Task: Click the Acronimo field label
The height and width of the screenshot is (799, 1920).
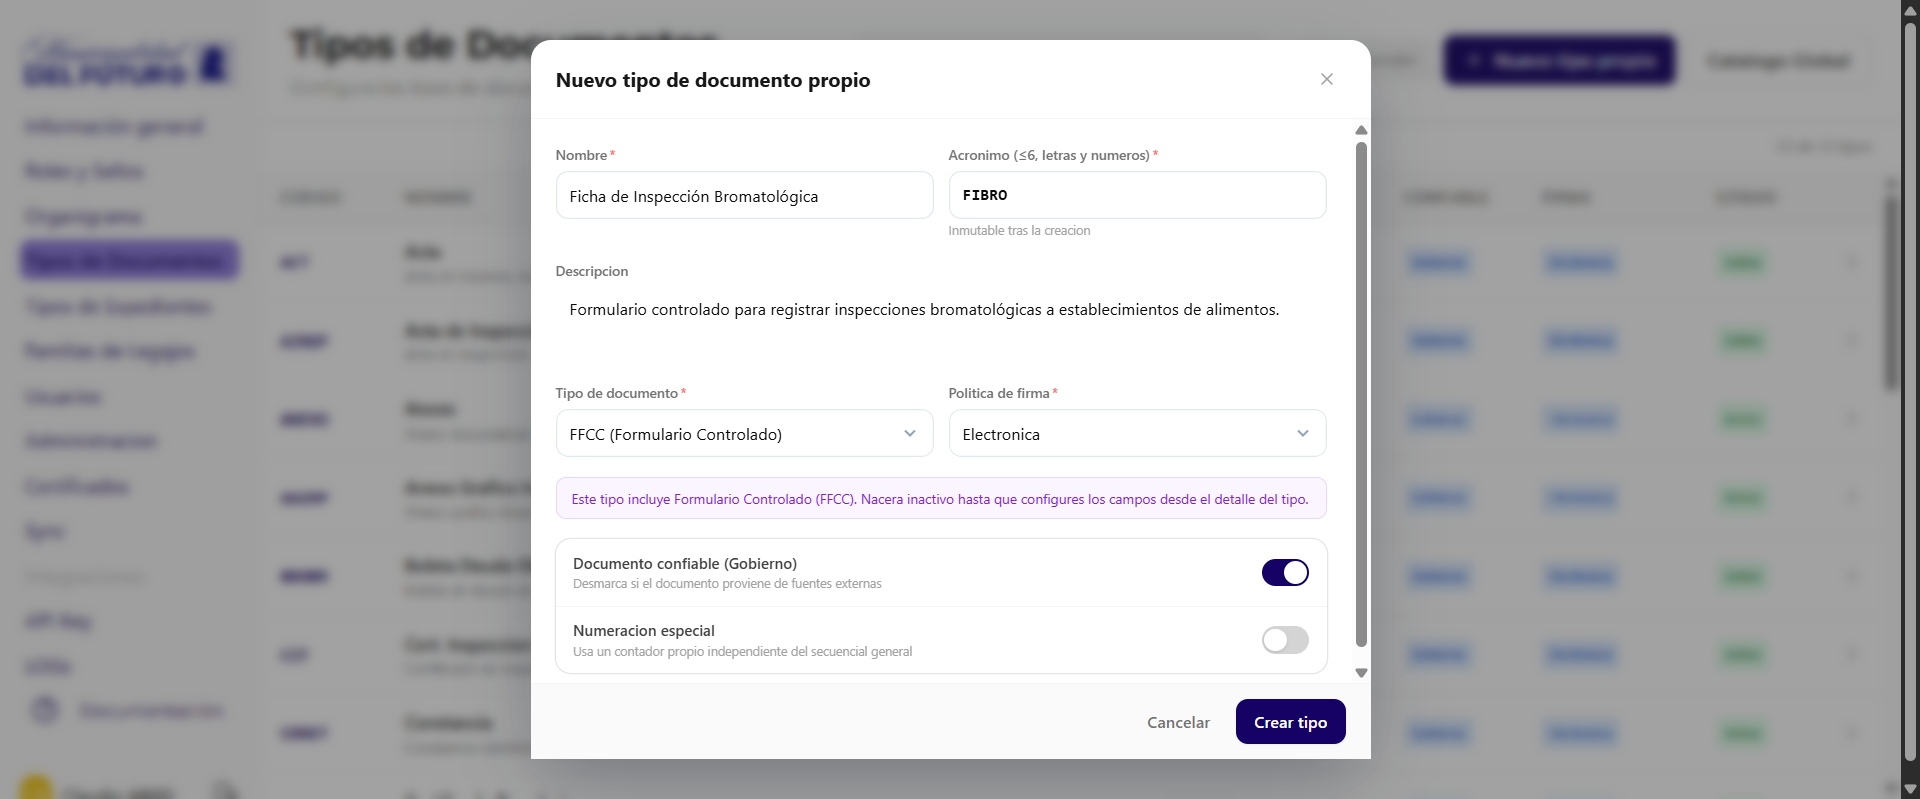Action: tap(1049, 155)
